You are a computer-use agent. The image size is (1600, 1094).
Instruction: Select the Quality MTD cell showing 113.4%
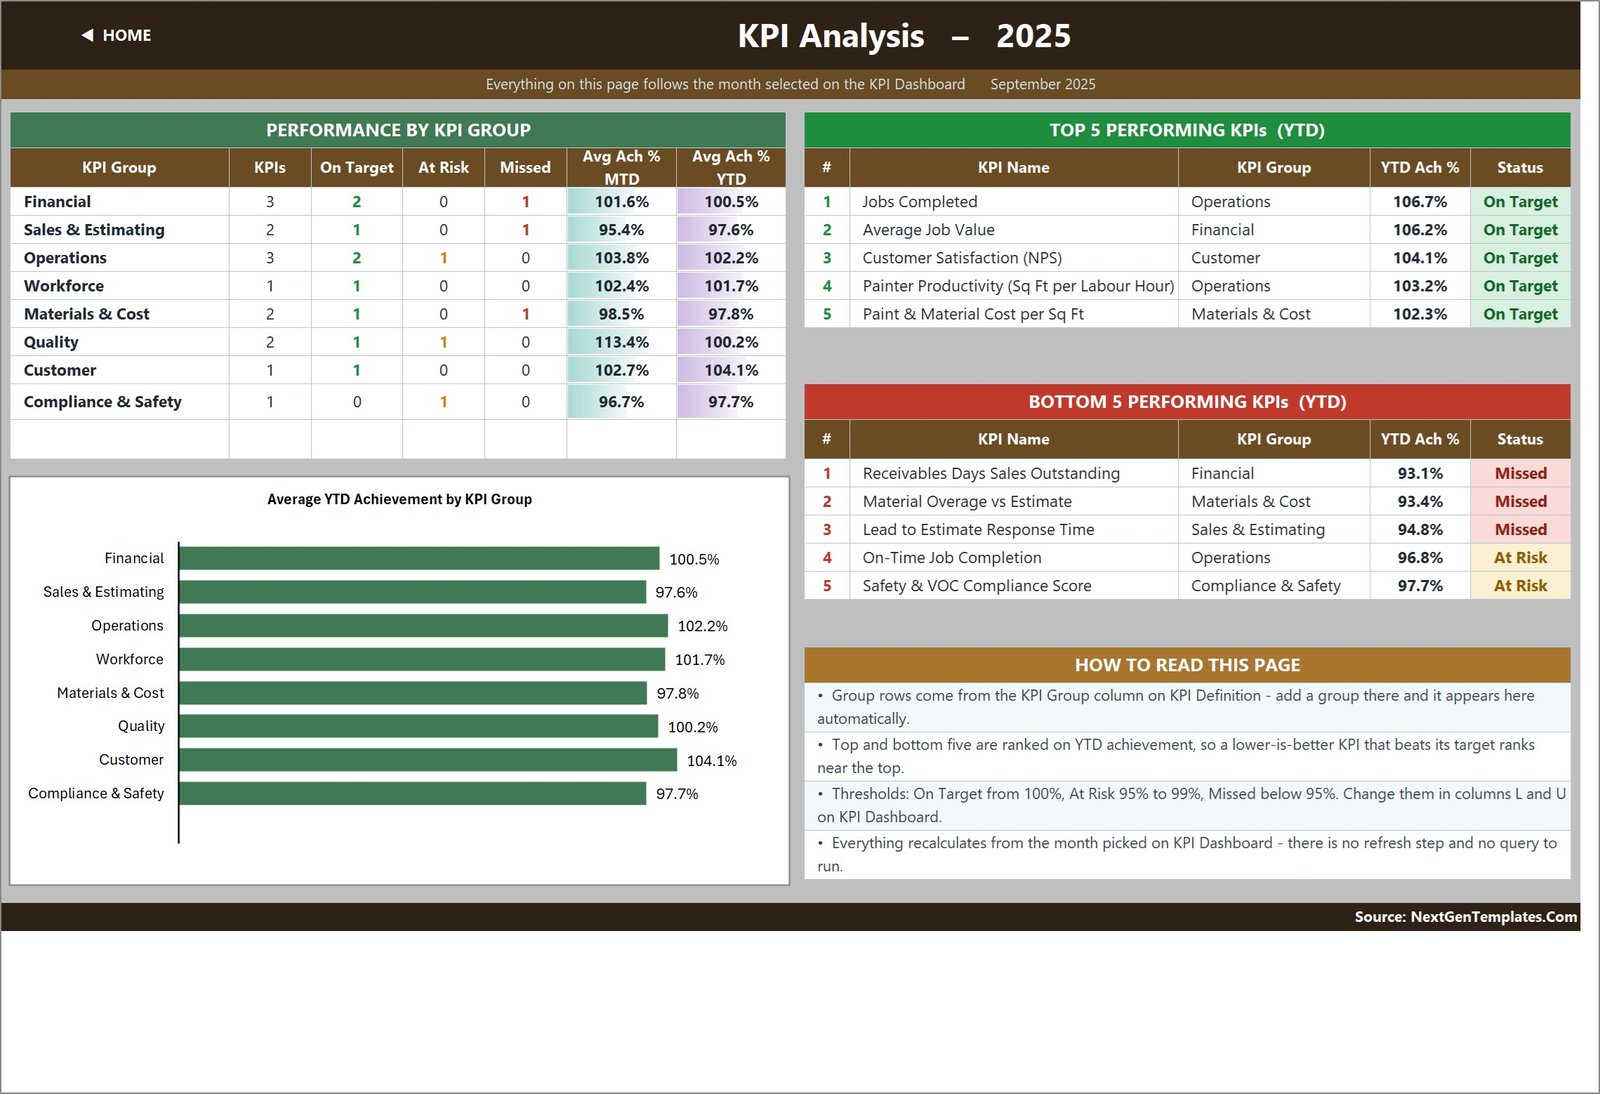(x=621, y=342)
